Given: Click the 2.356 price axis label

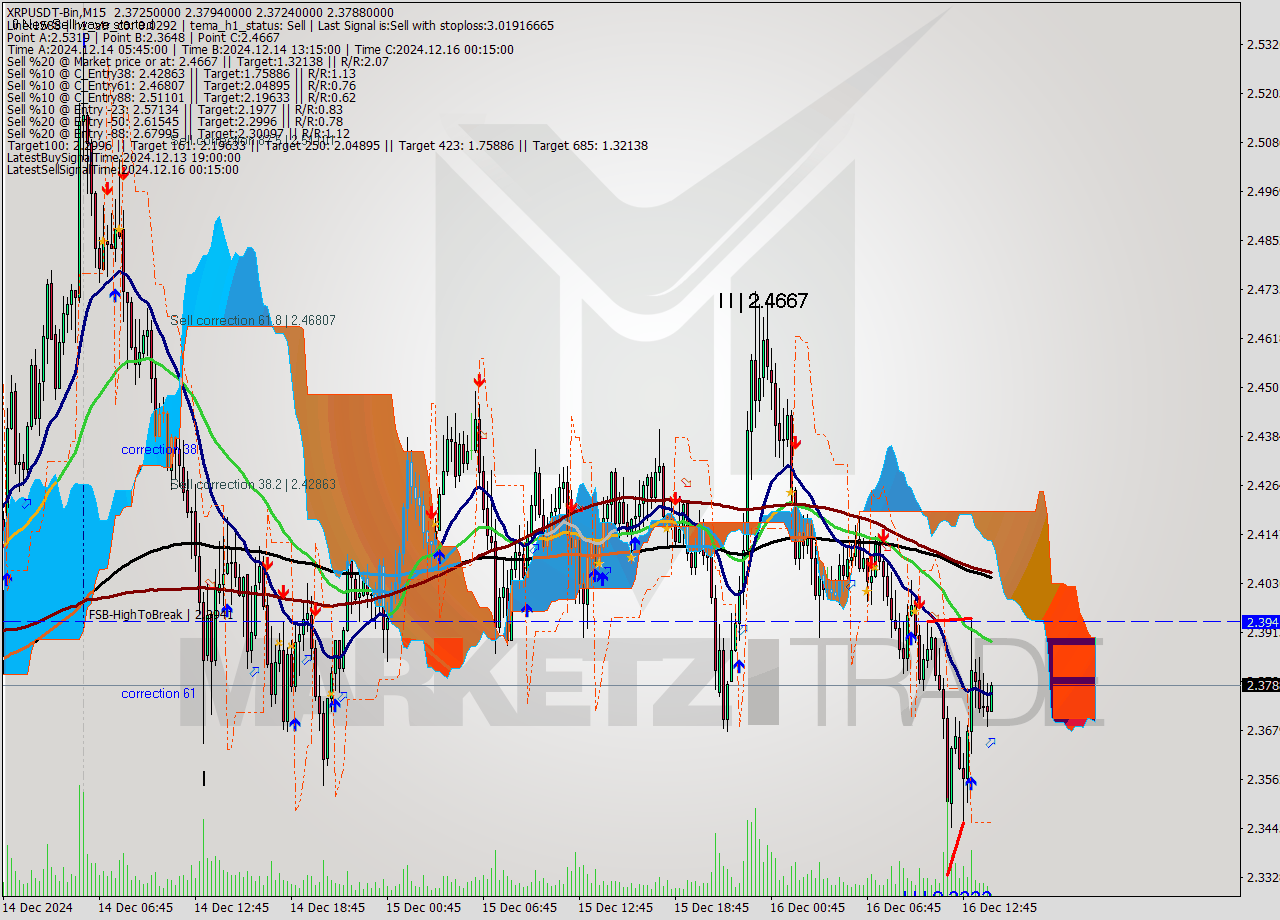Looking at the screenshot, I should pyautogui.click(x=1262, y=779).
